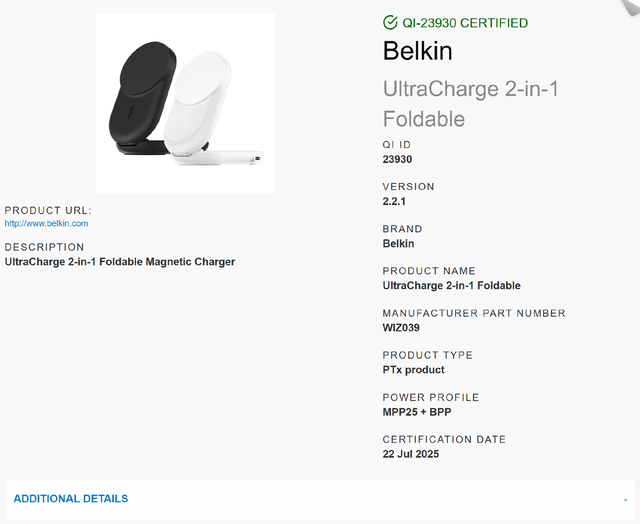The height and width of the screenshot is (524, 640).
Task: Click the product name value UltraCharge 2-in-1 Foldable
Action: 451,286
